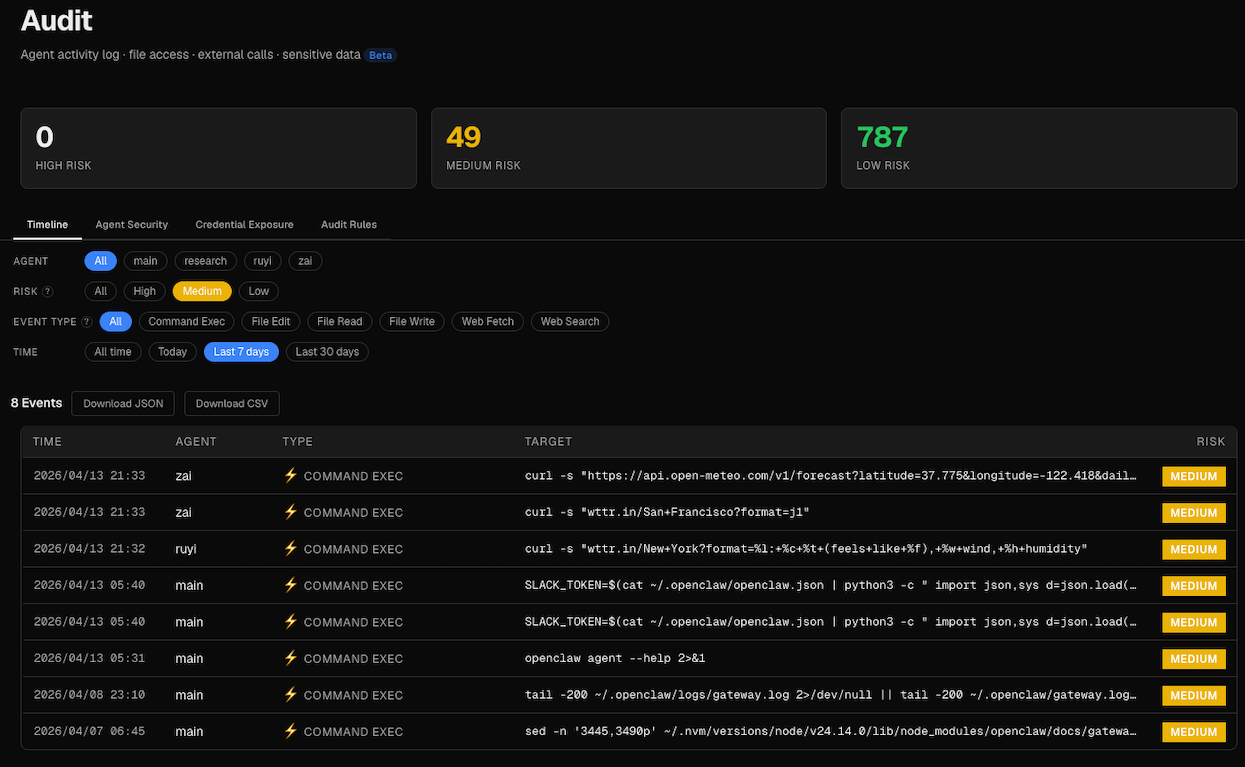
Task: Filter event type by Web Fetch
Action: [488, 322]
